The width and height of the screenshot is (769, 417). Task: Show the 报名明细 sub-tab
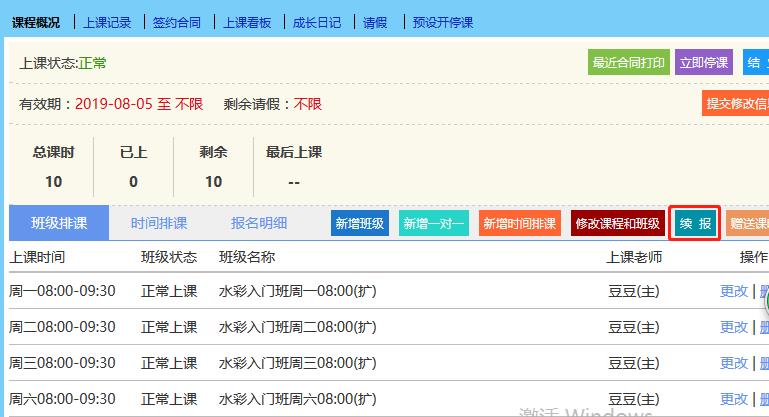258,223
